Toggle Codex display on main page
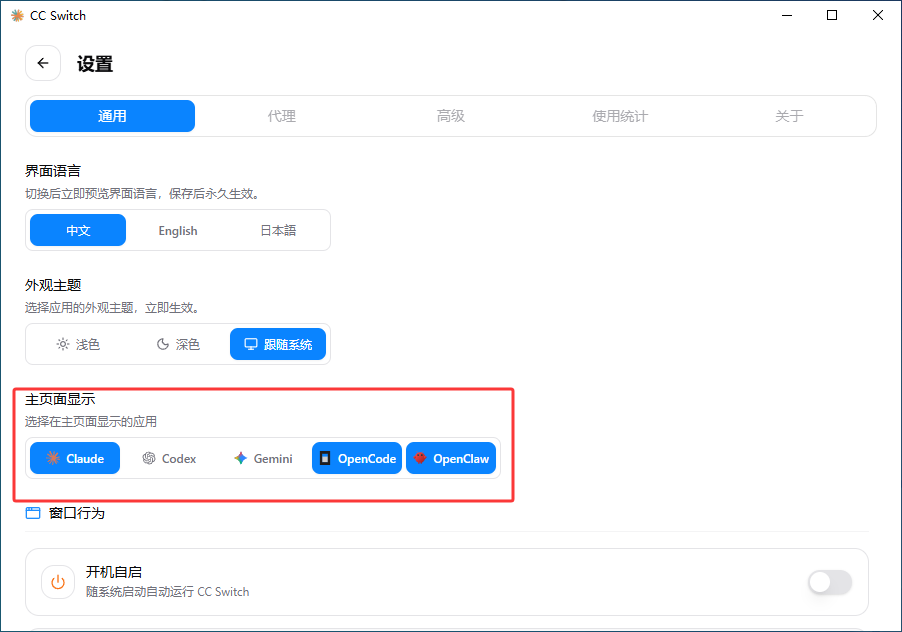 (x=169, y=458)
